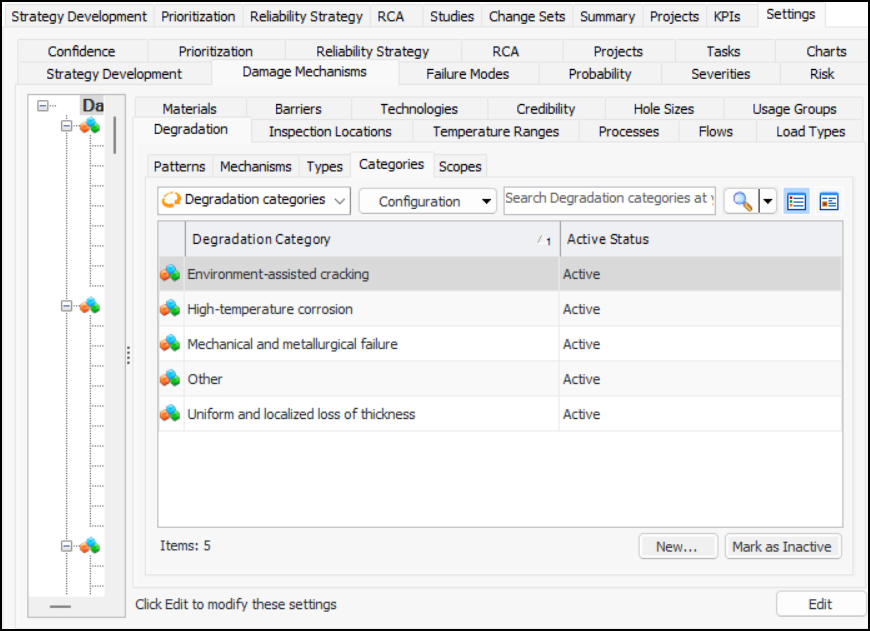Open the Degradation categories dropdown
This screenshot has width=870, height=631.
pyautogui.click(x=254, y=200)
